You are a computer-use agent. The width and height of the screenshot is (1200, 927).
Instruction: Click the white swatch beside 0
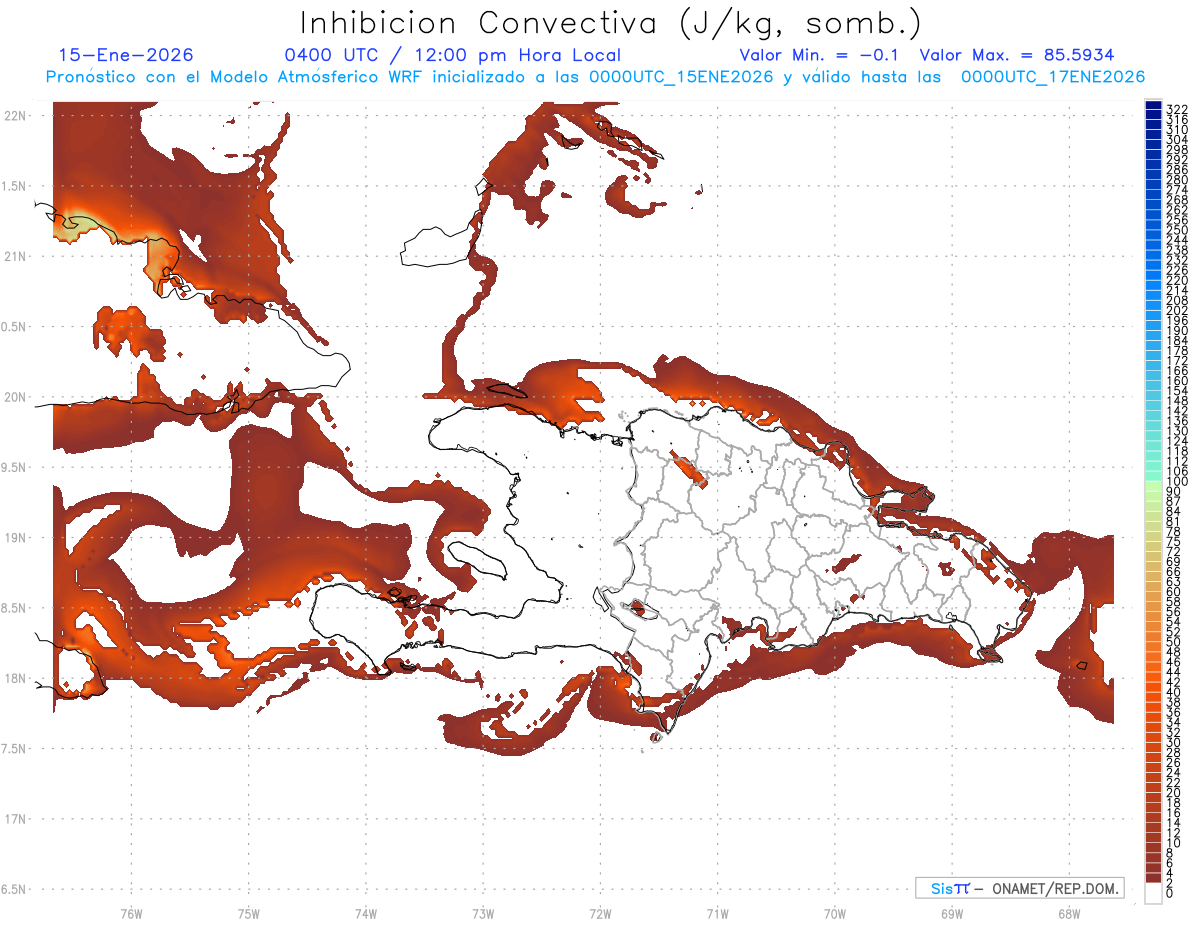click(1153, 894)
